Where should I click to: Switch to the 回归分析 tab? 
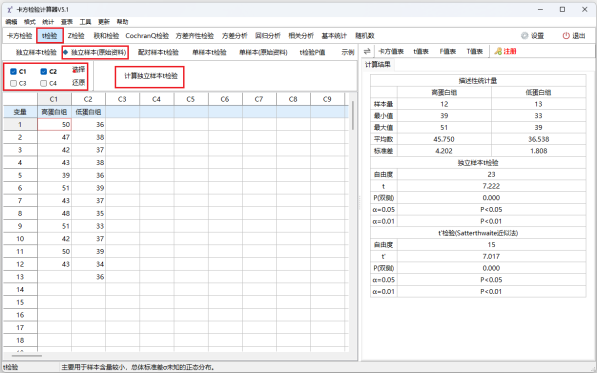click(268, 36)
